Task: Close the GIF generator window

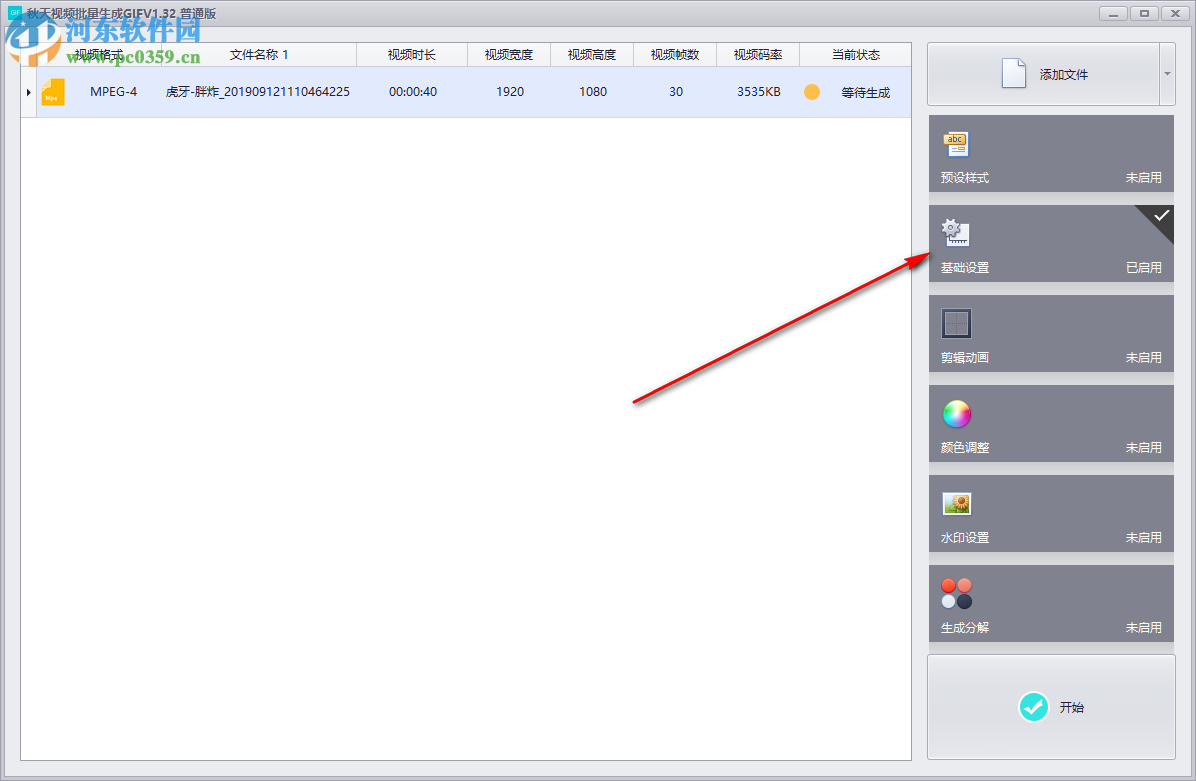Action: [1175, 14]
